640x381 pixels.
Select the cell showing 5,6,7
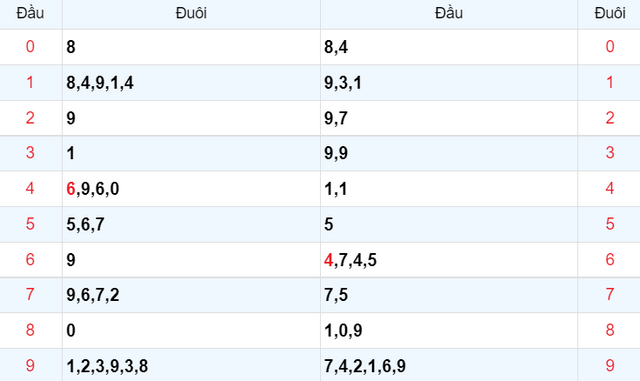[x=191, y=224]
